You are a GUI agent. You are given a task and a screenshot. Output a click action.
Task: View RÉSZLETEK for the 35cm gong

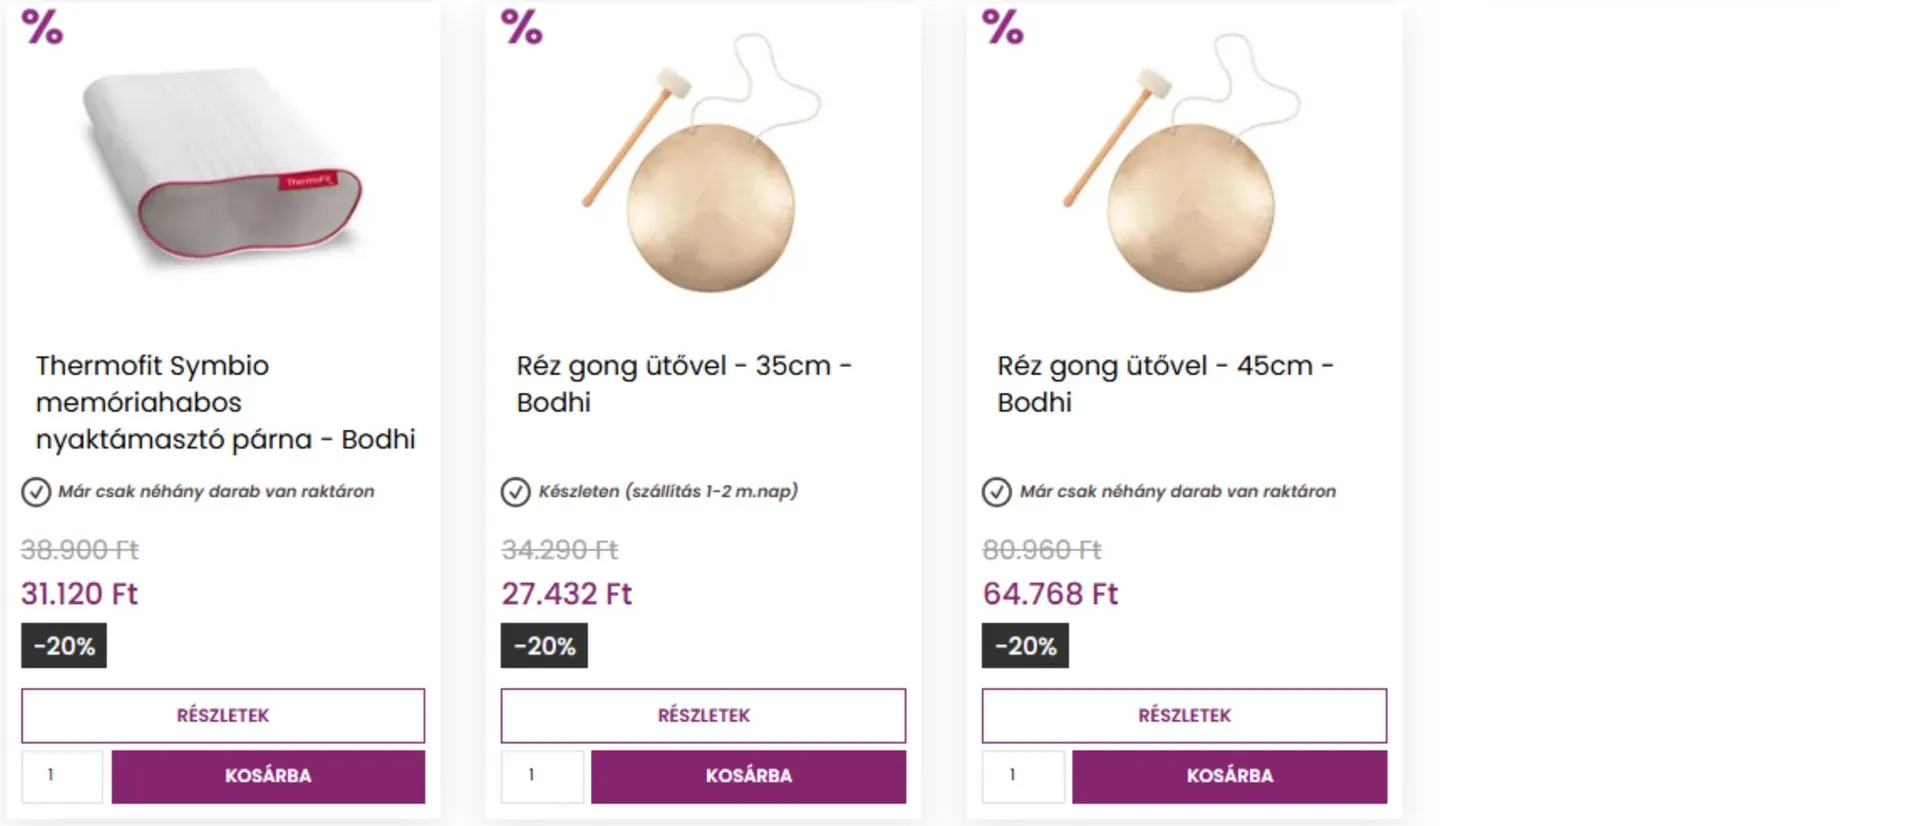click(x=703, y=715)
